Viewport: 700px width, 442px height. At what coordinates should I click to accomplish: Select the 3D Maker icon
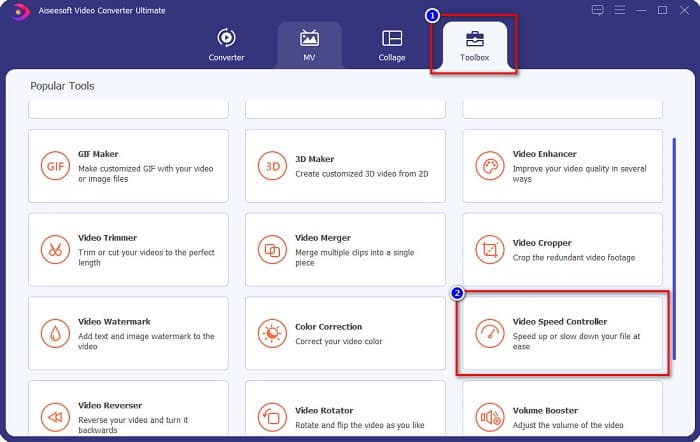coord(272,166)
